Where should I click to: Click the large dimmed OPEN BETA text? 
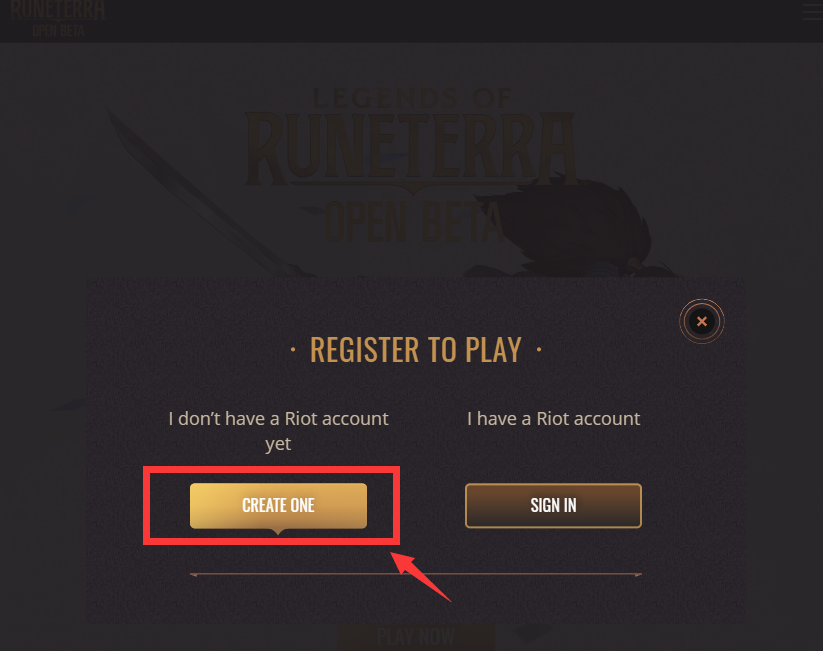tap(415, 223)
